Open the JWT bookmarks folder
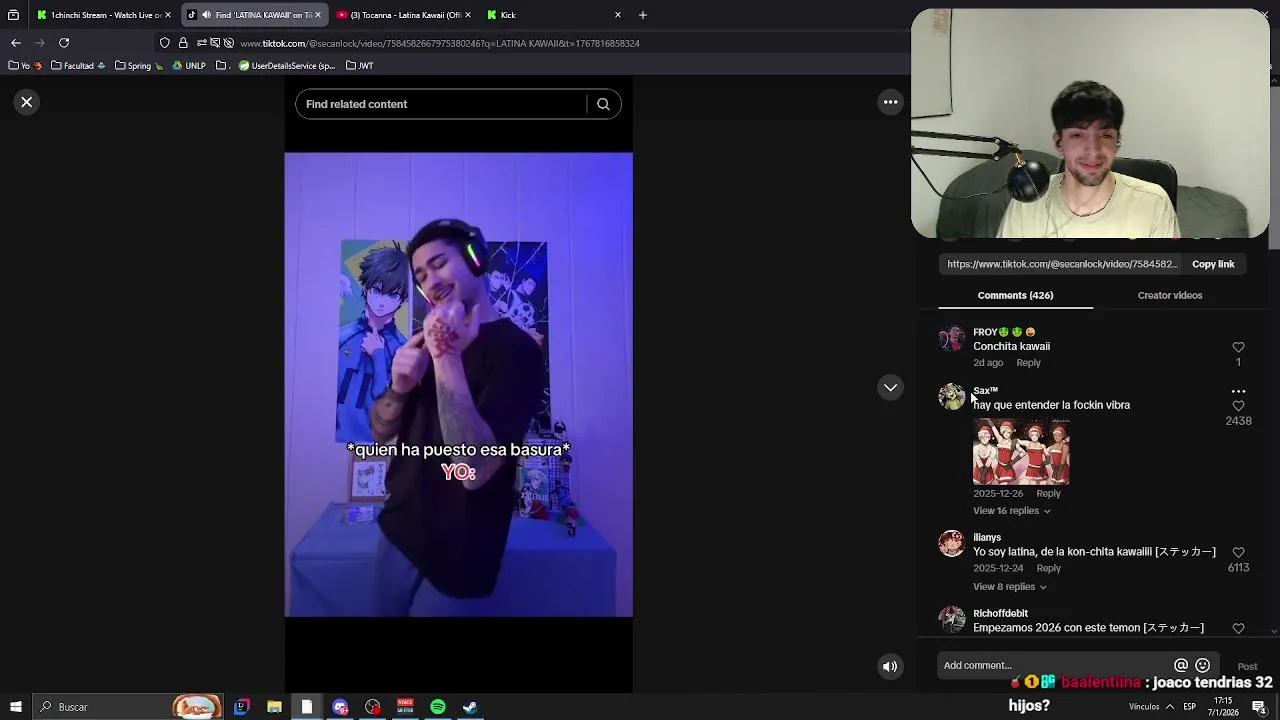 (360, 66)
